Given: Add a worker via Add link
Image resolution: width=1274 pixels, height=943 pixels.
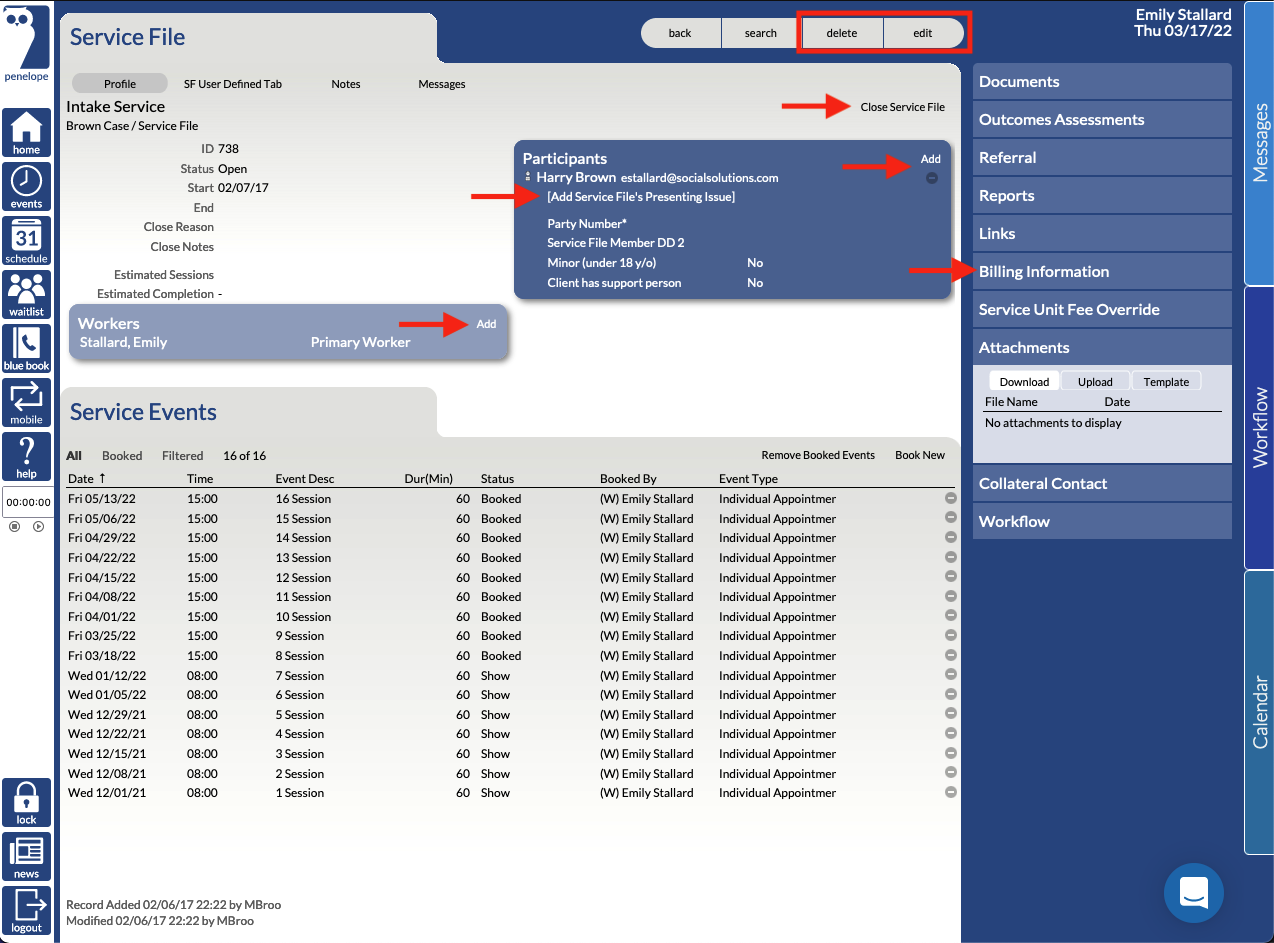Looking at the screenshot, I should [x=486, y=324].
